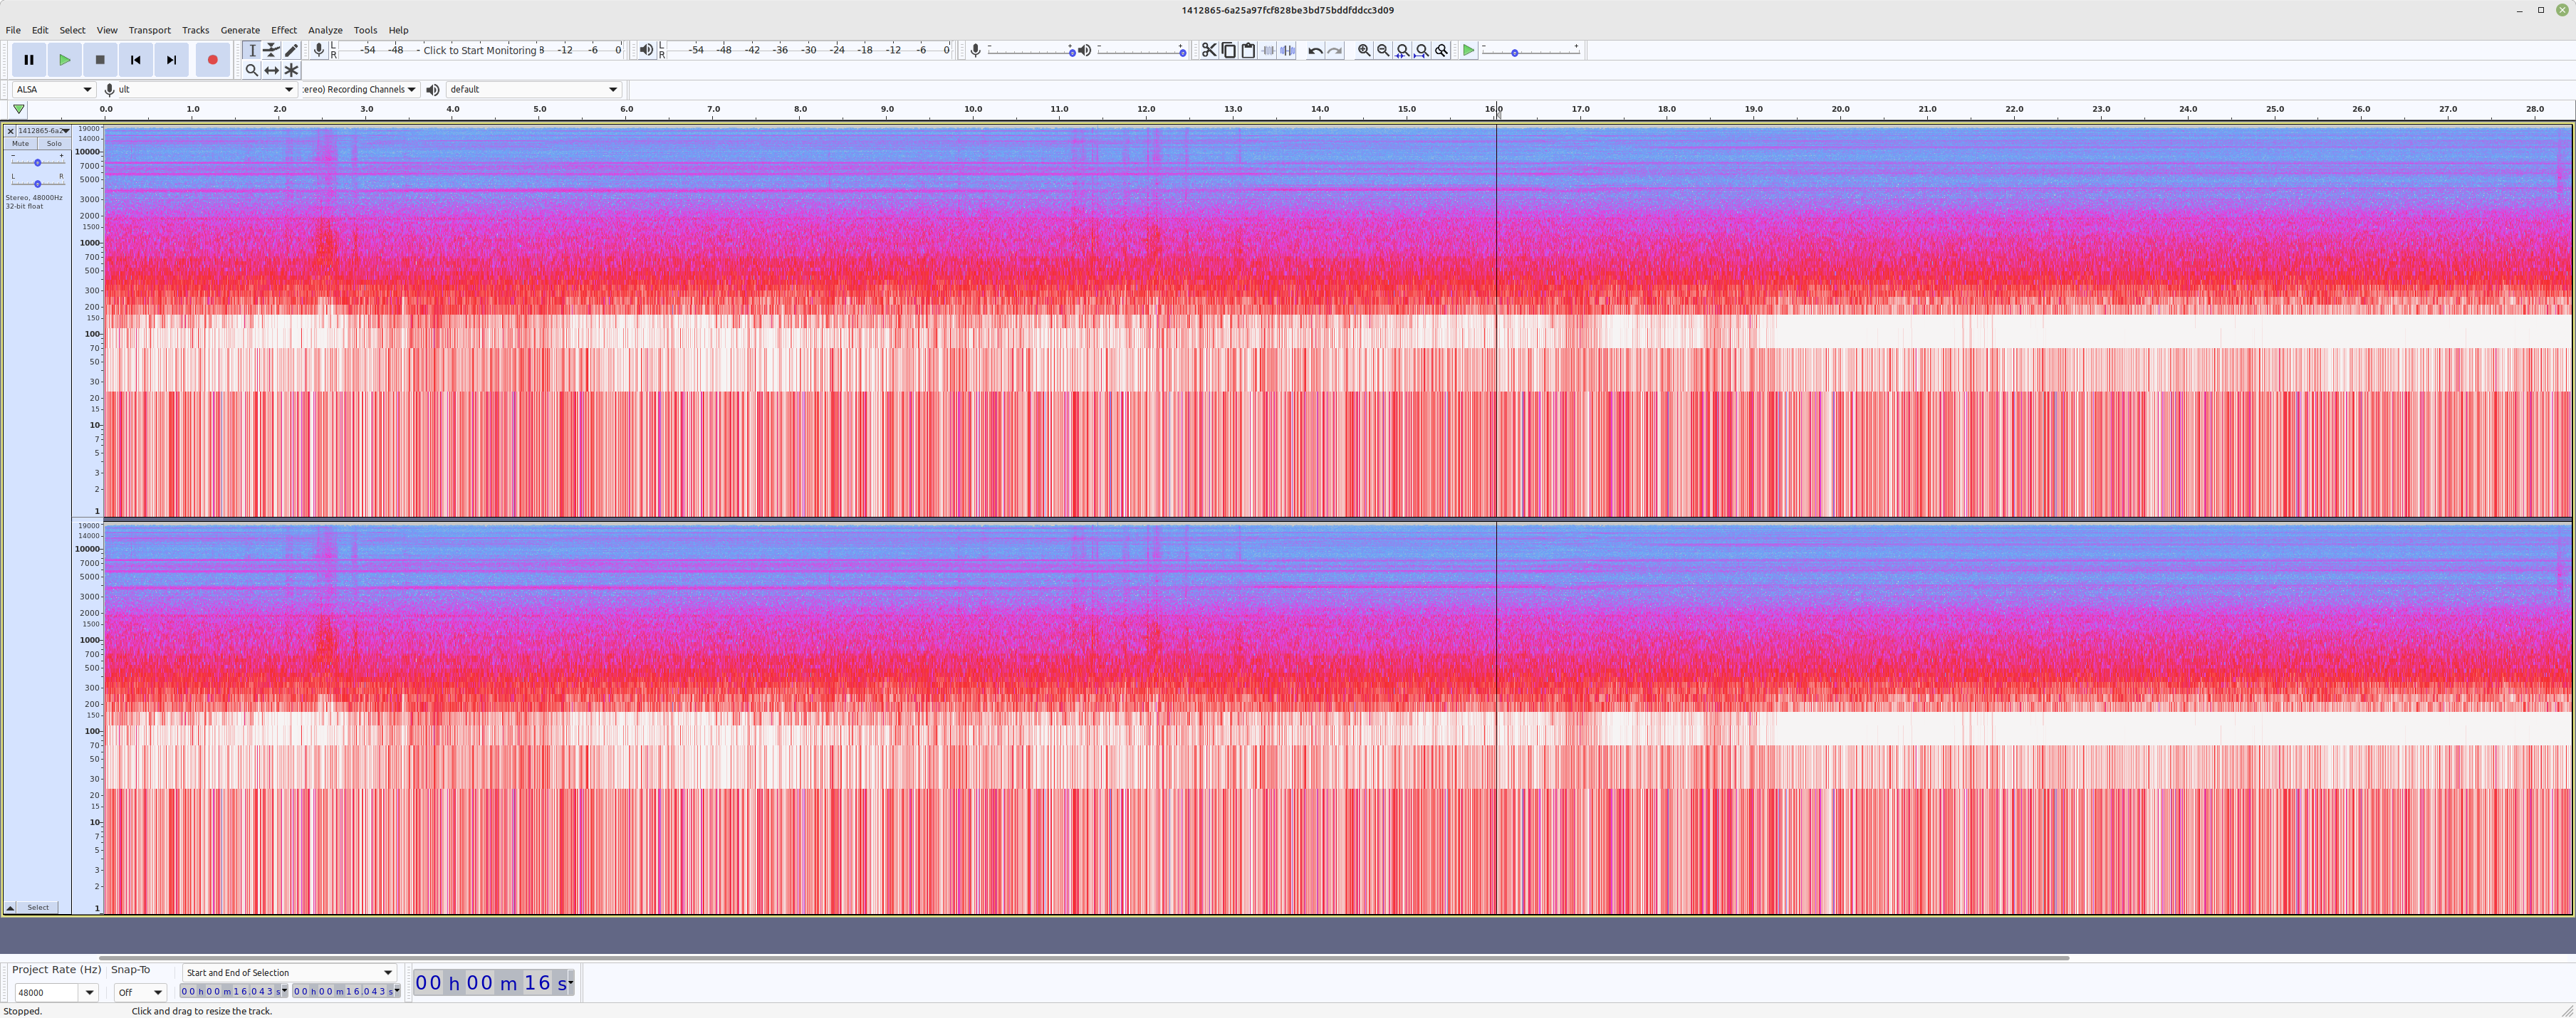Zoom out with the minus magnifier
The height and width of the screenshot is (1018, 2576).
[x=1383, y=50]
